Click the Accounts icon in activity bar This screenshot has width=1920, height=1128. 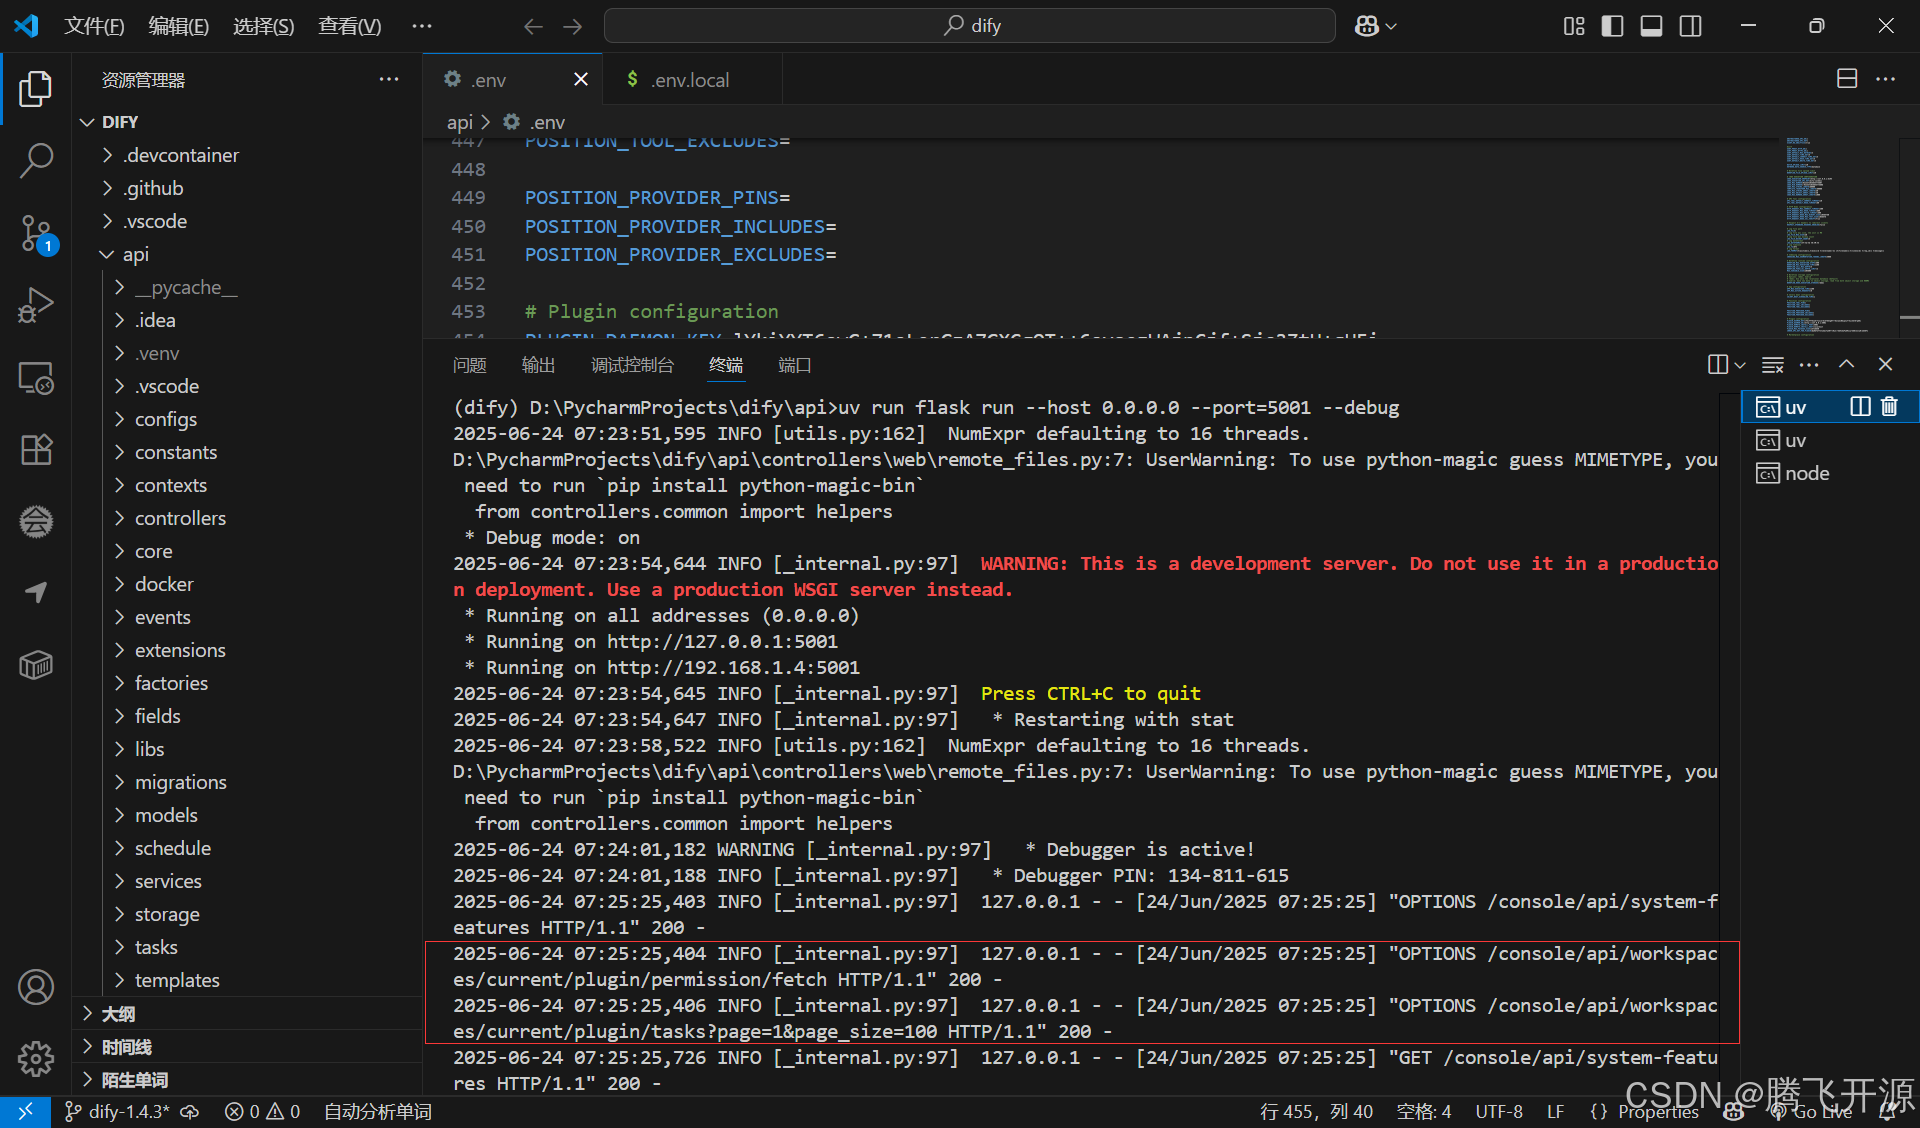[x=36, y=987]
